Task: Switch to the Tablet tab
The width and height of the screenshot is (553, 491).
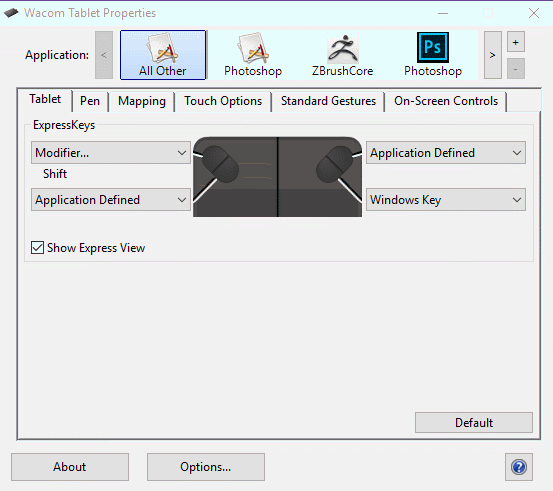Action: 45,99
